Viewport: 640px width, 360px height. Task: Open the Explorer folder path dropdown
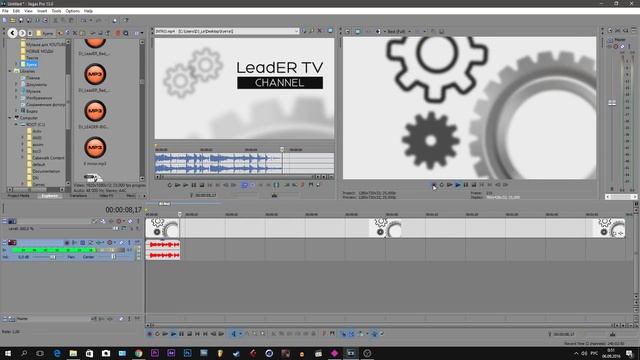(45, 33)
